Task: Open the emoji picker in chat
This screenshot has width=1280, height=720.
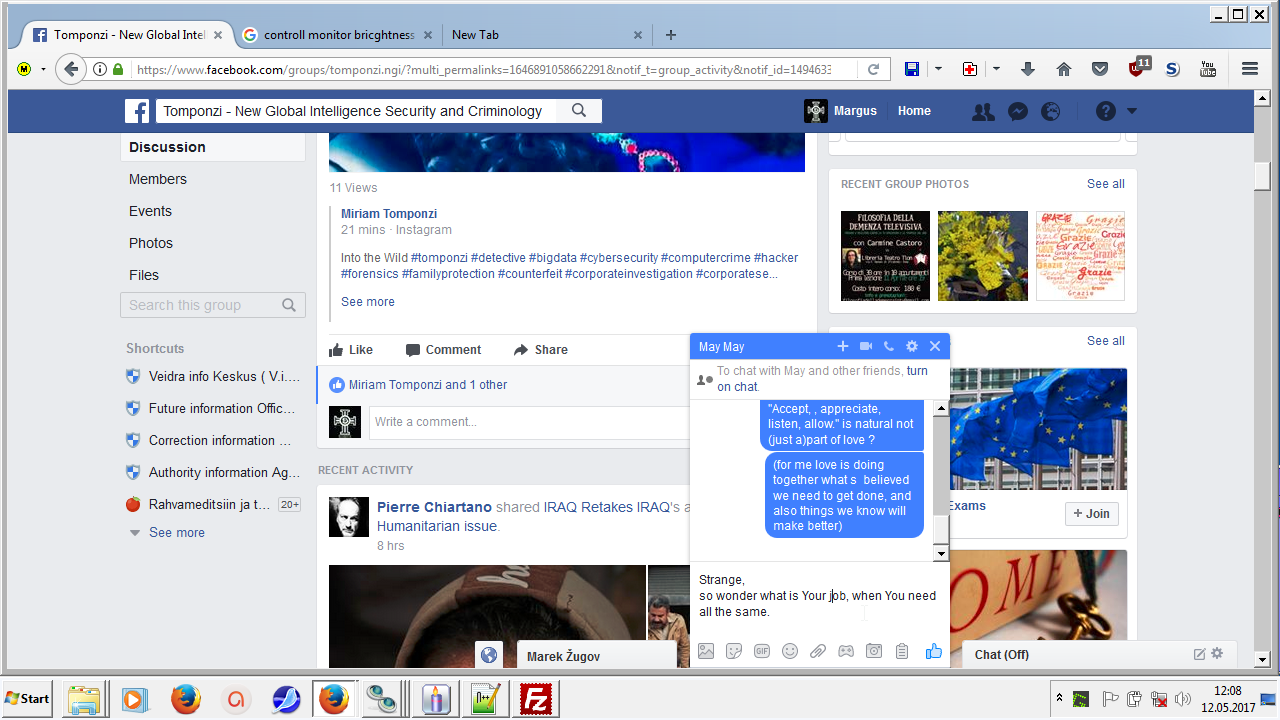Action: [x=790, y=651]
